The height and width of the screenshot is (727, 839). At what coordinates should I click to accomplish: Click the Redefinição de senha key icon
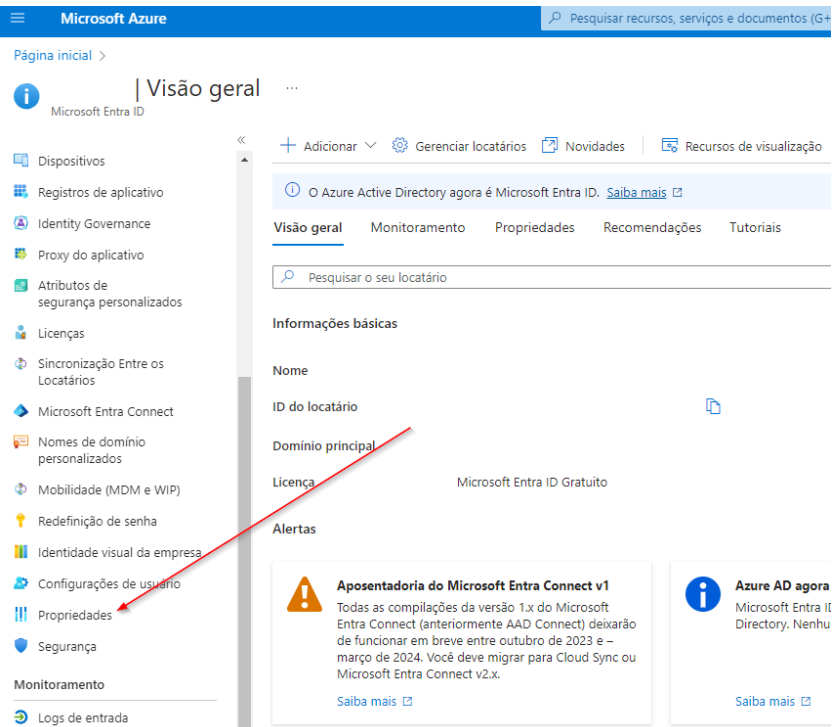click(21, 520)
